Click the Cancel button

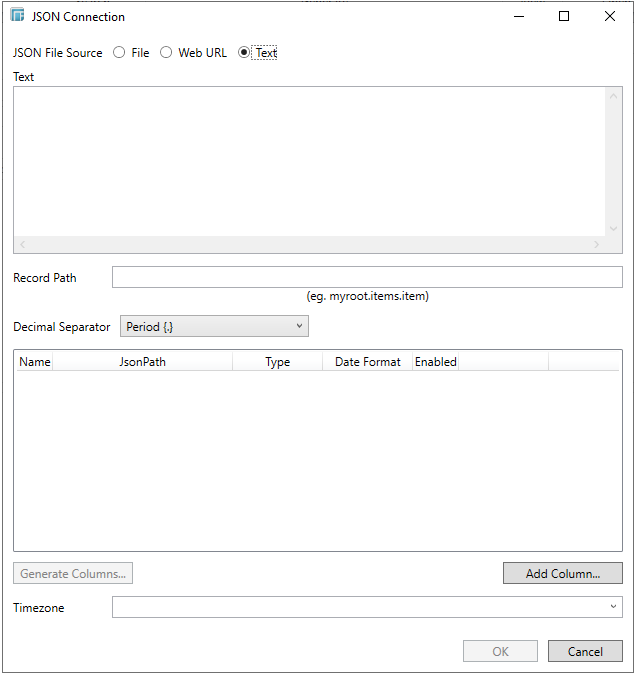point(585,652)
